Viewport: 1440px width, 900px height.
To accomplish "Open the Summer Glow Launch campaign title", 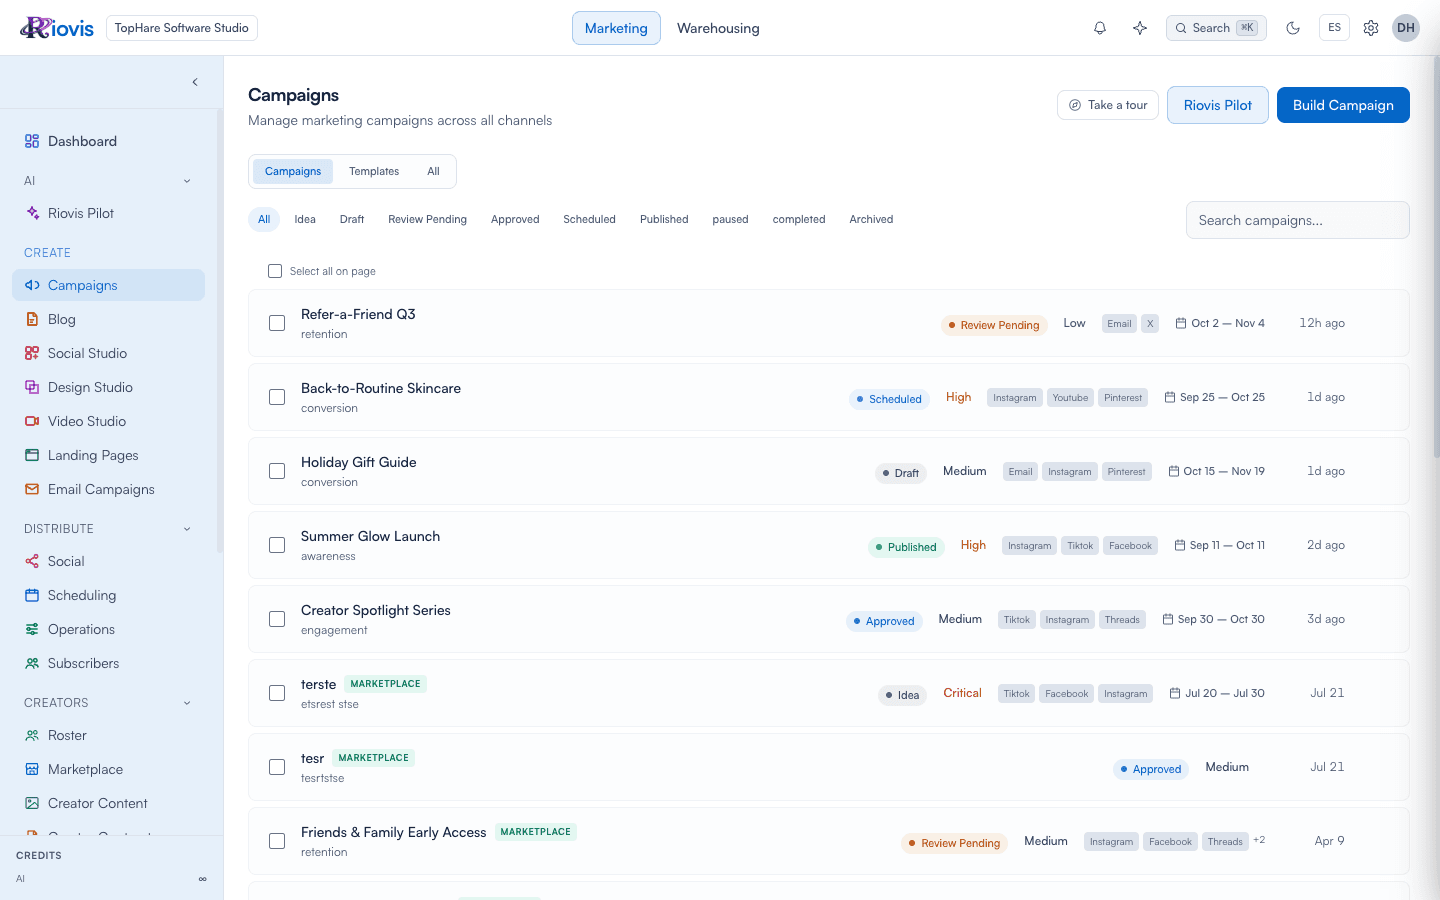I will 370,536.
